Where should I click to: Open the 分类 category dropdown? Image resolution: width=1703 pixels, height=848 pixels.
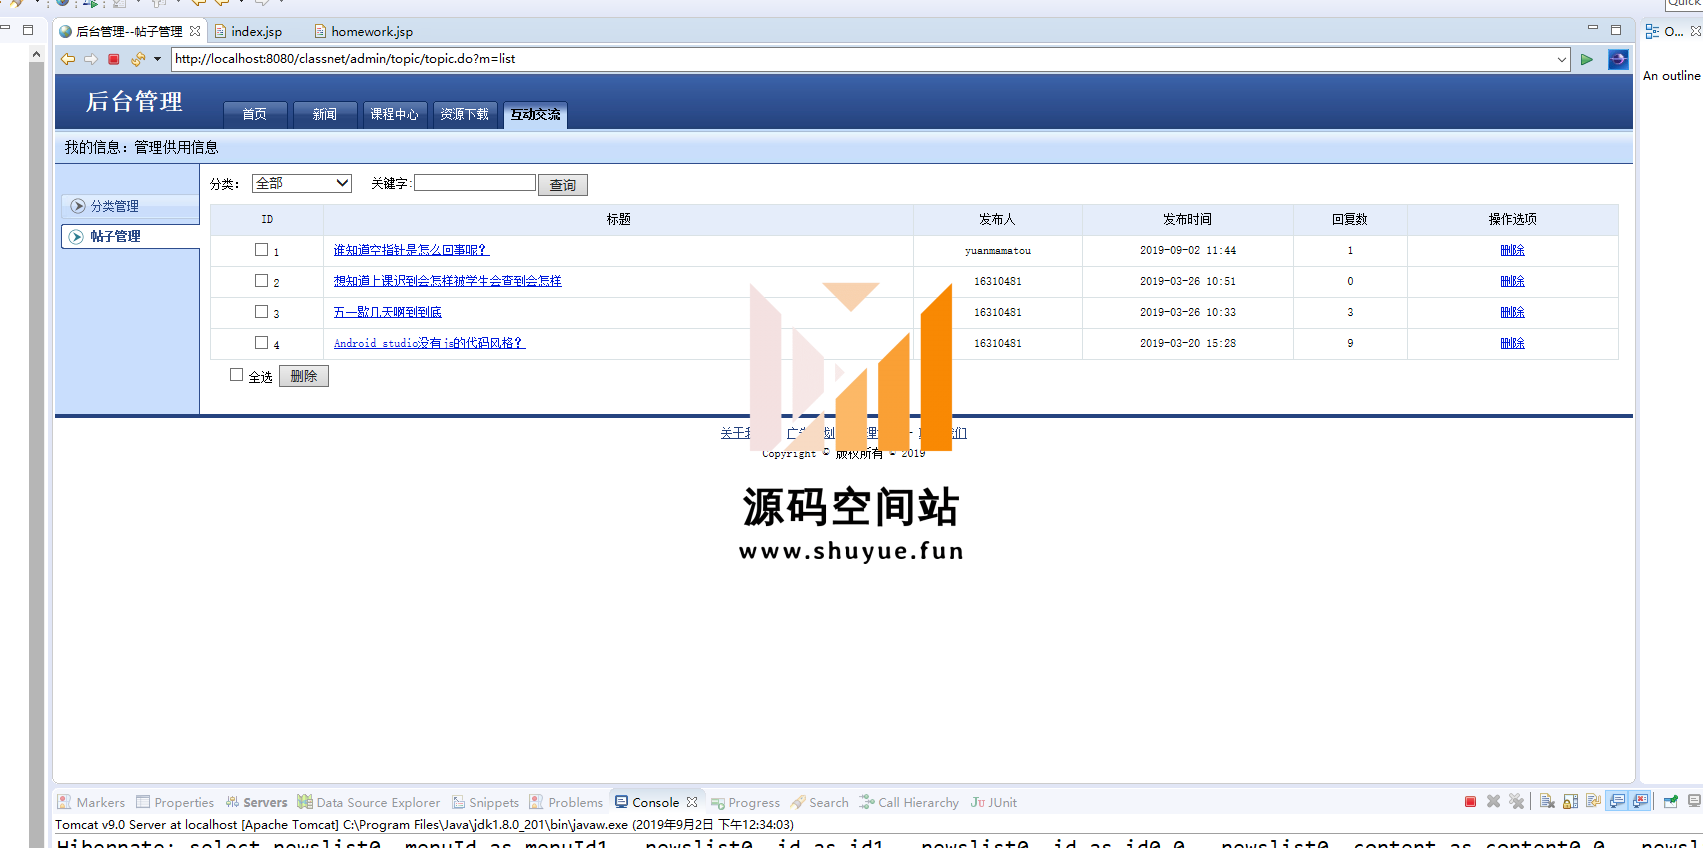pyautogui.click(x=301, y=183)
